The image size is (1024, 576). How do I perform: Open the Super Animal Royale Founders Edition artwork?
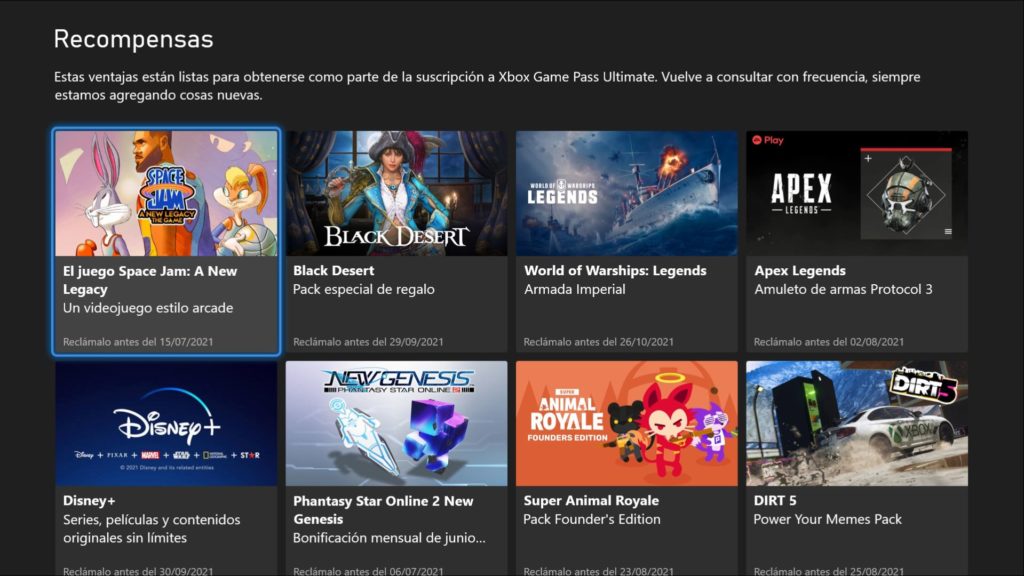[x=627, y=423]
